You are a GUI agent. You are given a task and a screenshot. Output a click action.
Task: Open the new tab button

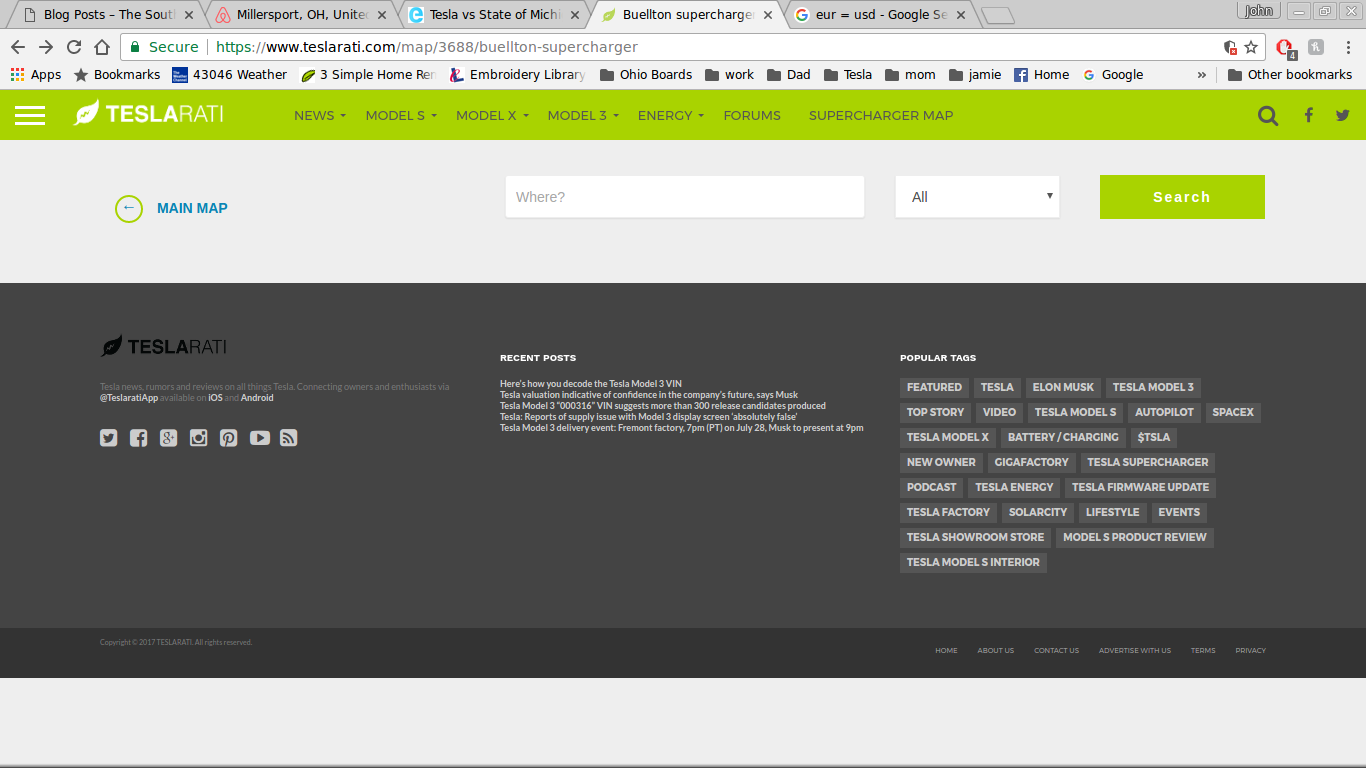click(x=997, y=15)
